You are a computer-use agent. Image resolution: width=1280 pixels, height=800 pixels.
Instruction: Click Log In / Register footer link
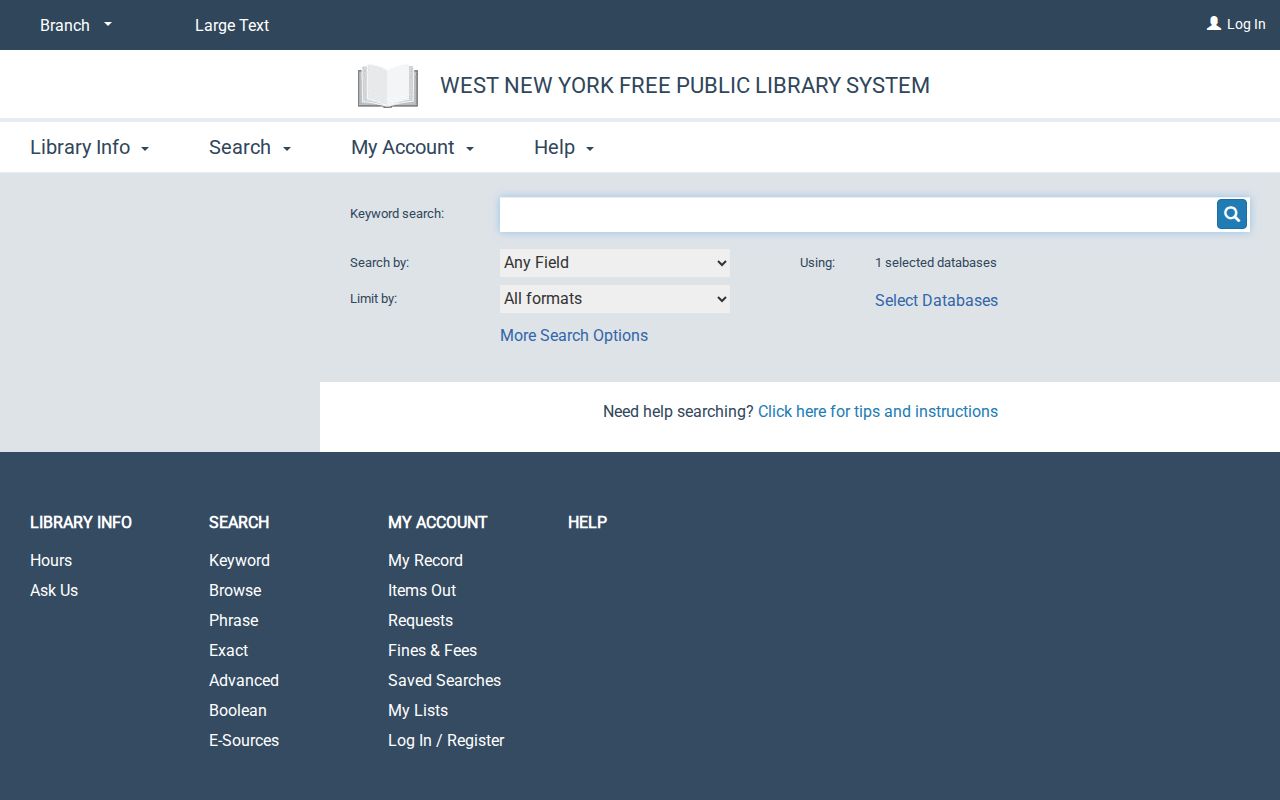tap(446, 740)
